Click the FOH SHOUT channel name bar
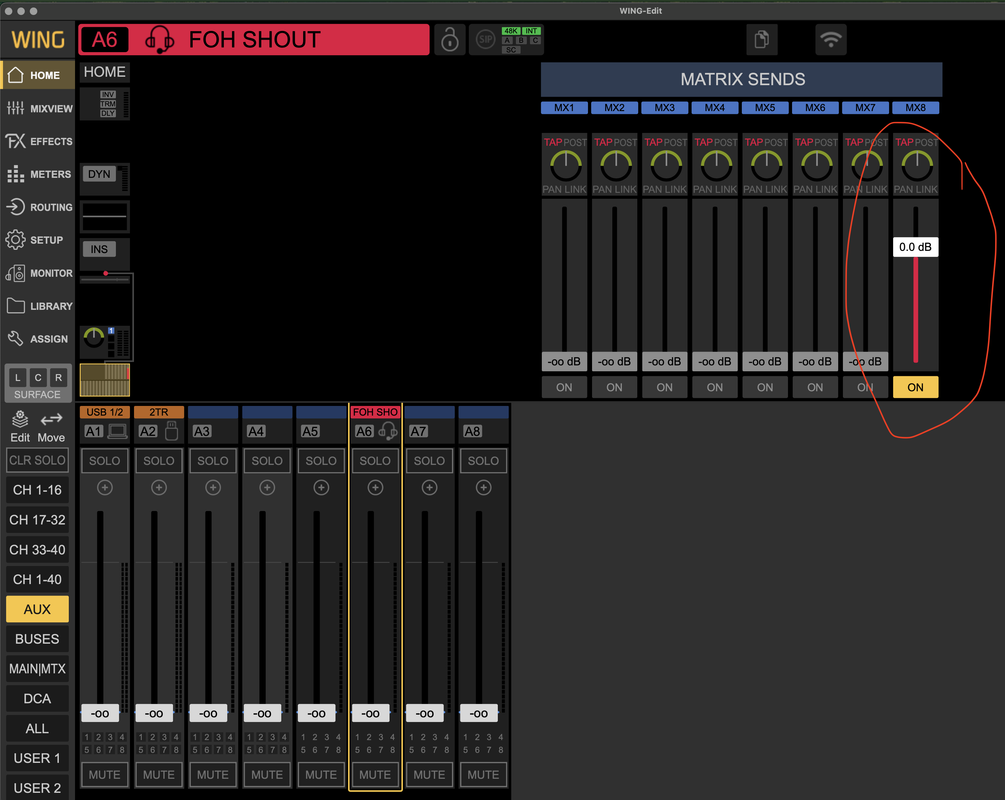Screen dimensions: 1005x800 (x=254, y=40)
